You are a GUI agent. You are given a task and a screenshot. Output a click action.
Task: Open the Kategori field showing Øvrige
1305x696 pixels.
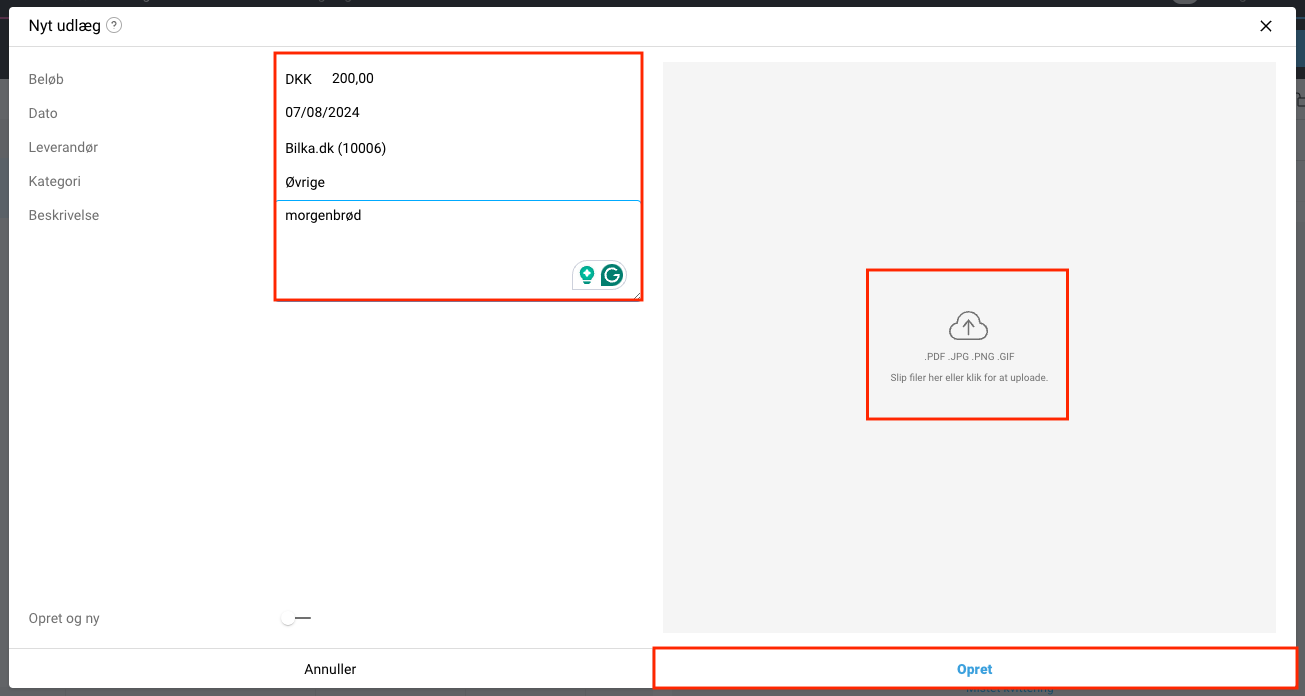pos(458,182)
